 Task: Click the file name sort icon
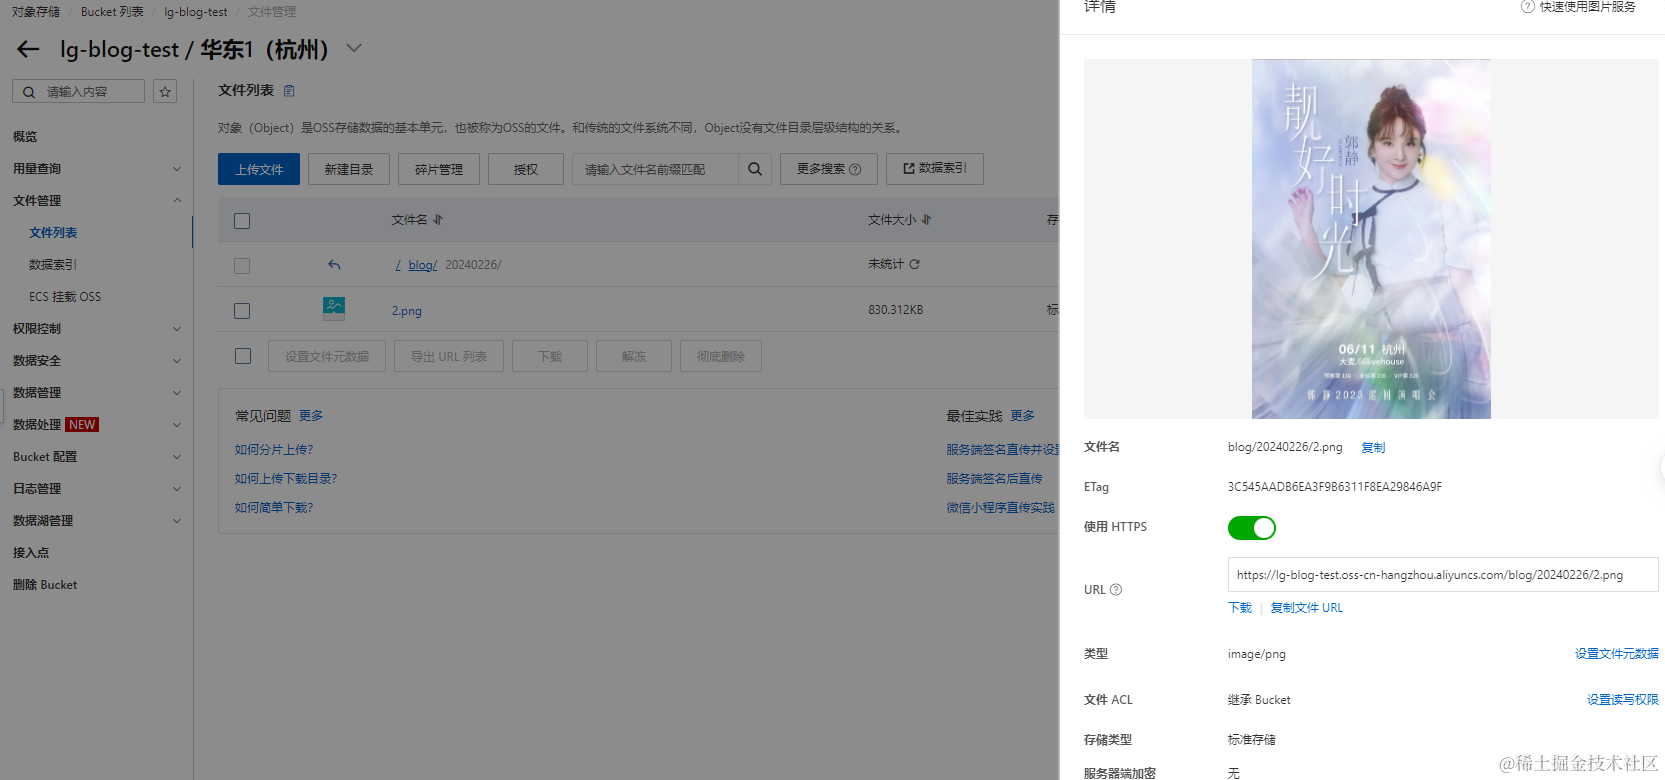(437, 219)
